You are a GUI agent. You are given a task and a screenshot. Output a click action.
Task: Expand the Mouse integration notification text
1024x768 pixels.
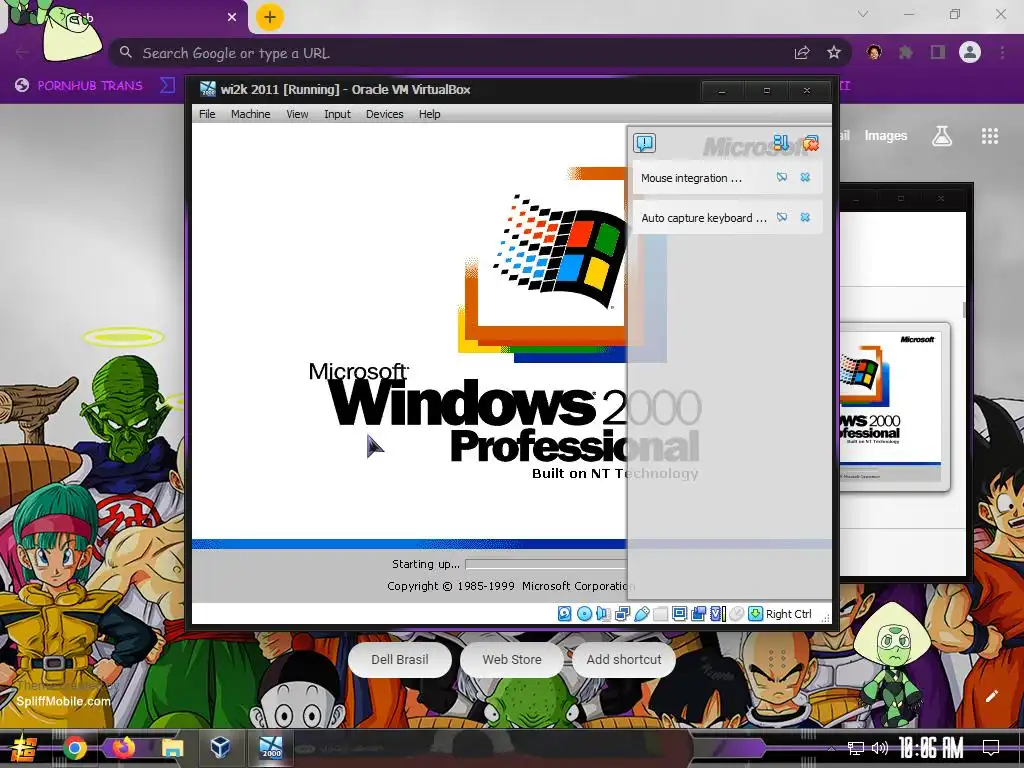point(692,178)
